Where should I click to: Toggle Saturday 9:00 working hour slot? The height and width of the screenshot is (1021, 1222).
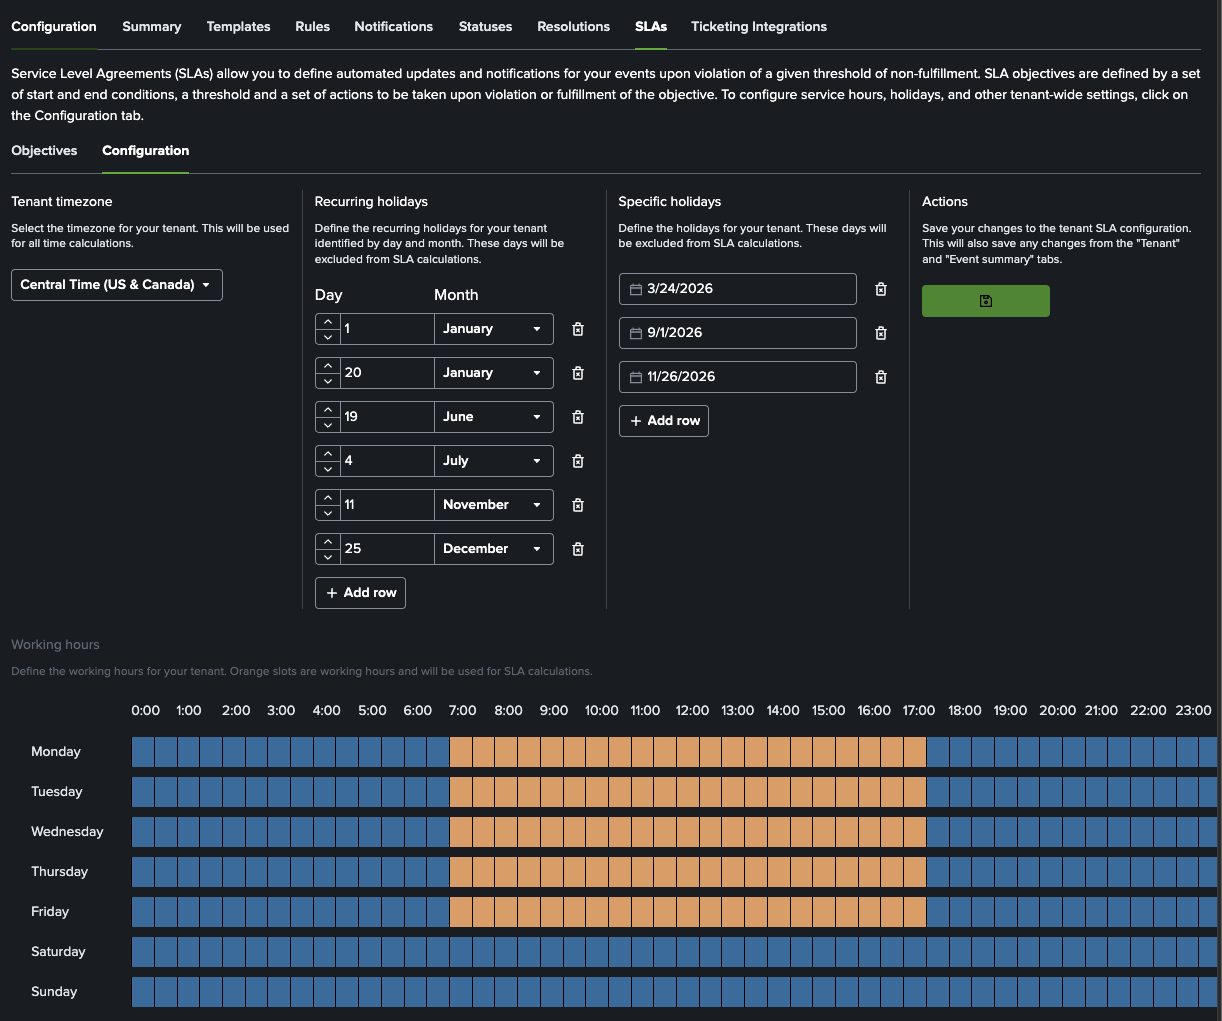coord(552,952)
